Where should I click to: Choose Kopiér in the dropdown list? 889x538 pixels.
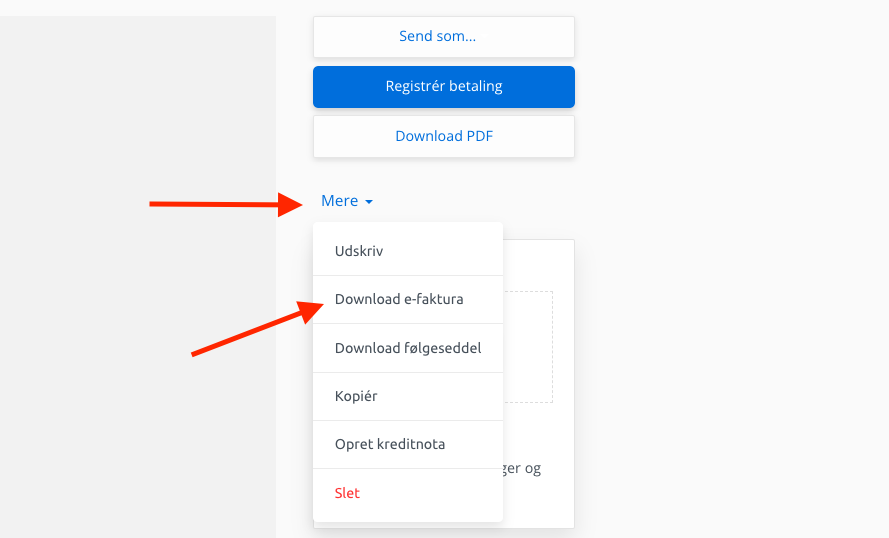point(408,396)
